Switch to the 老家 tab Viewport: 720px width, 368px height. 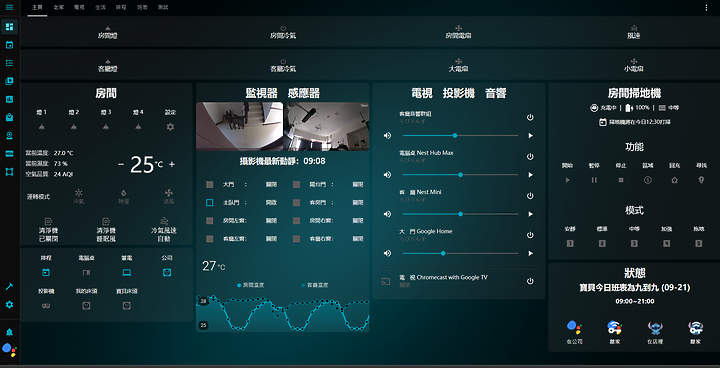58,7
